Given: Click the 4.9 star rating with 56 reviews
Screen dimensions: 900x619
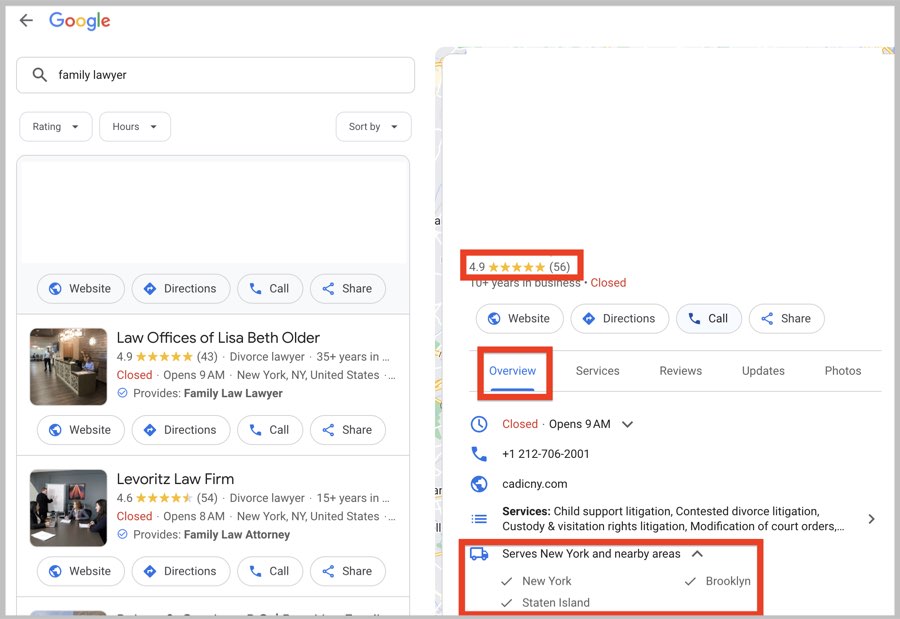Looking at the screenshot, I should pos(519,267).
